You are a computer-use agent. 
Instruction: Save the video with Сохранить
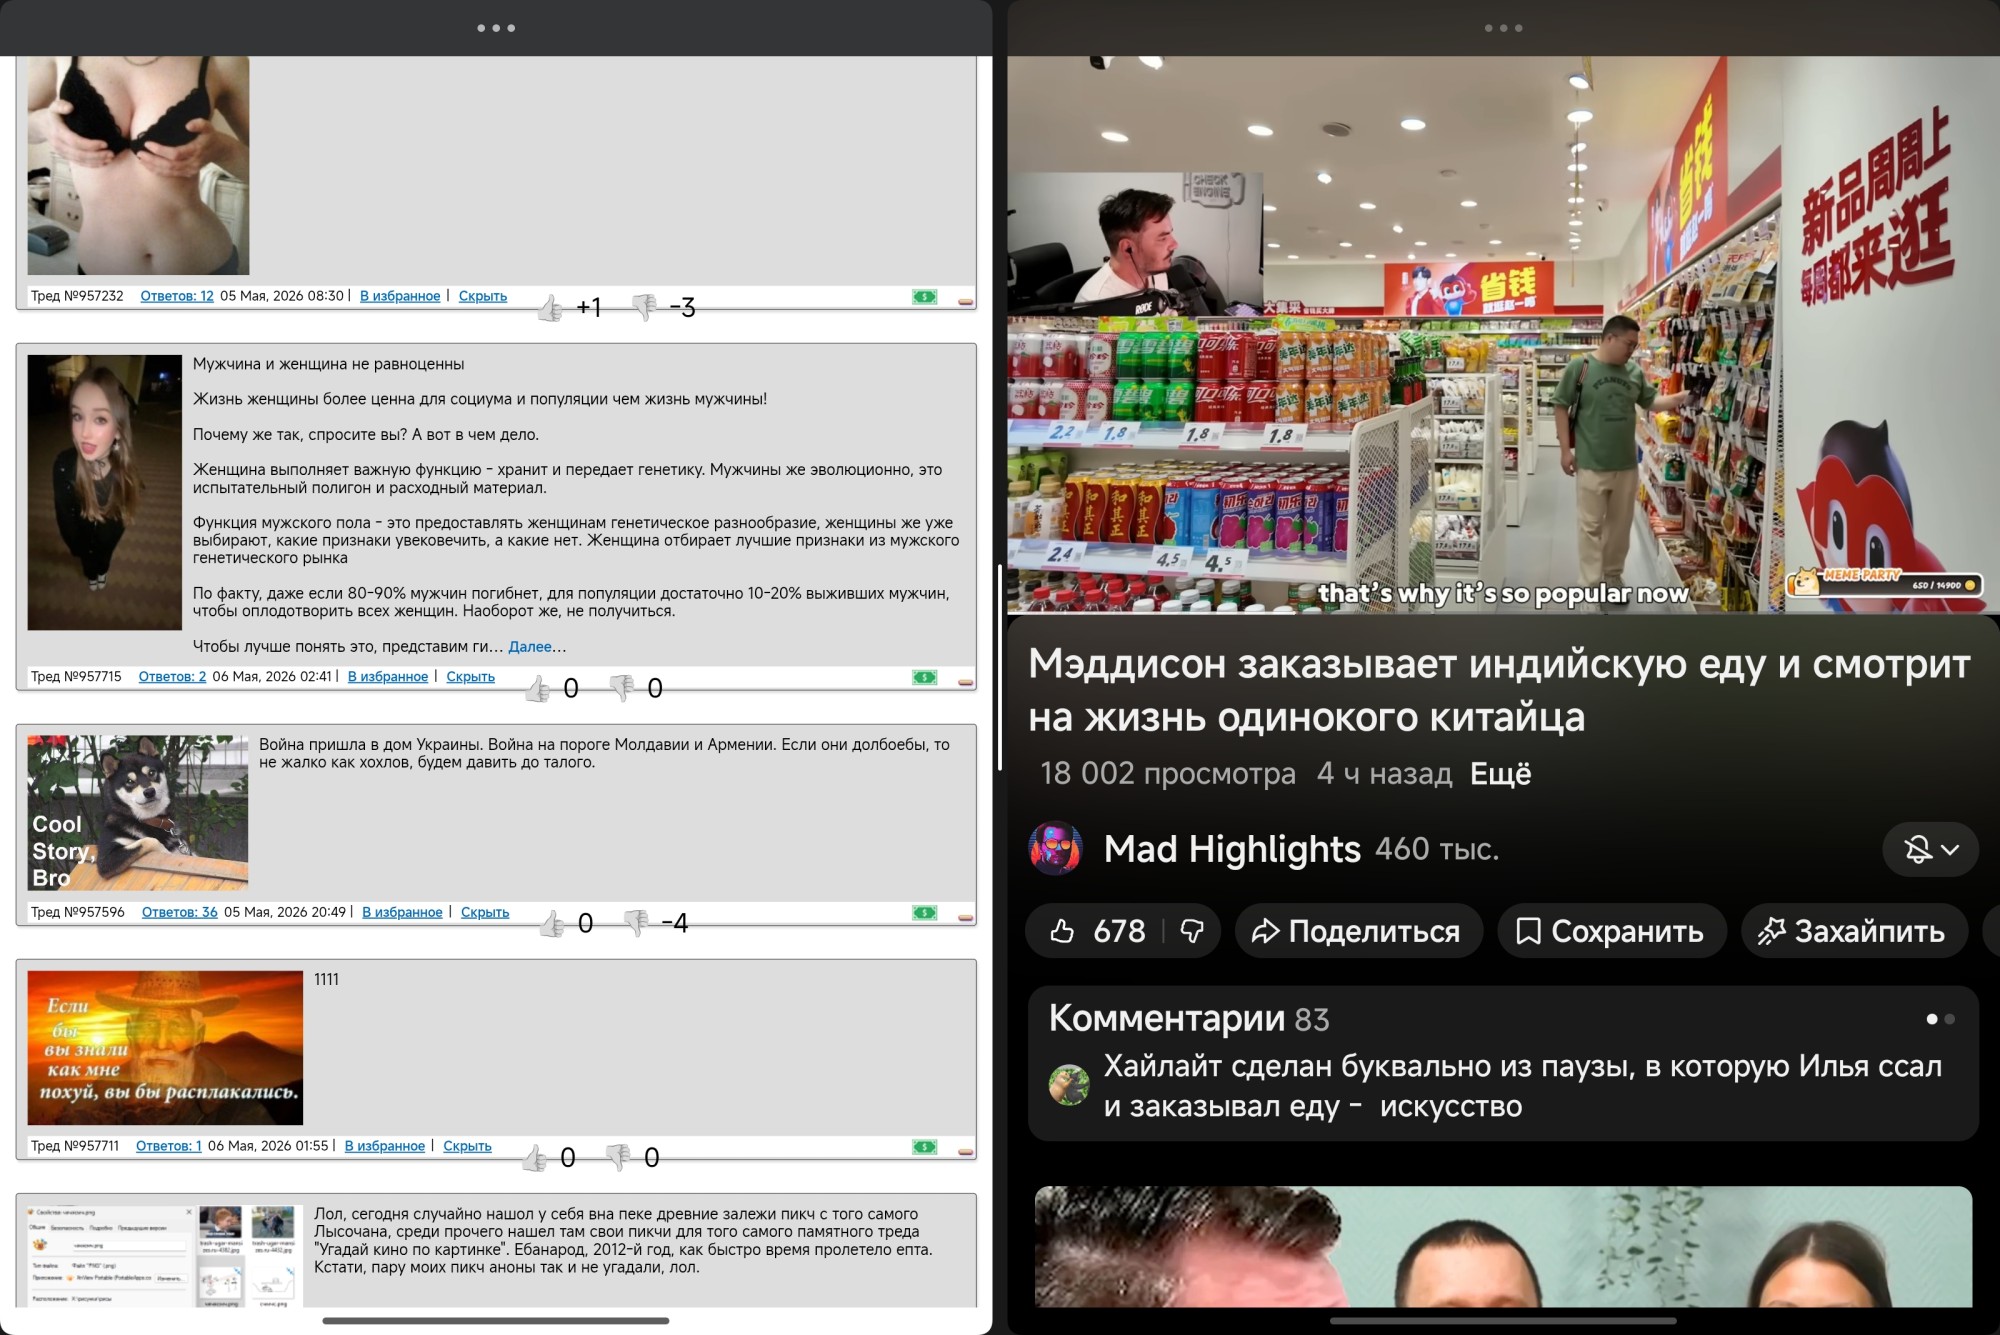pyautogui.click(x=1611, y=931)
